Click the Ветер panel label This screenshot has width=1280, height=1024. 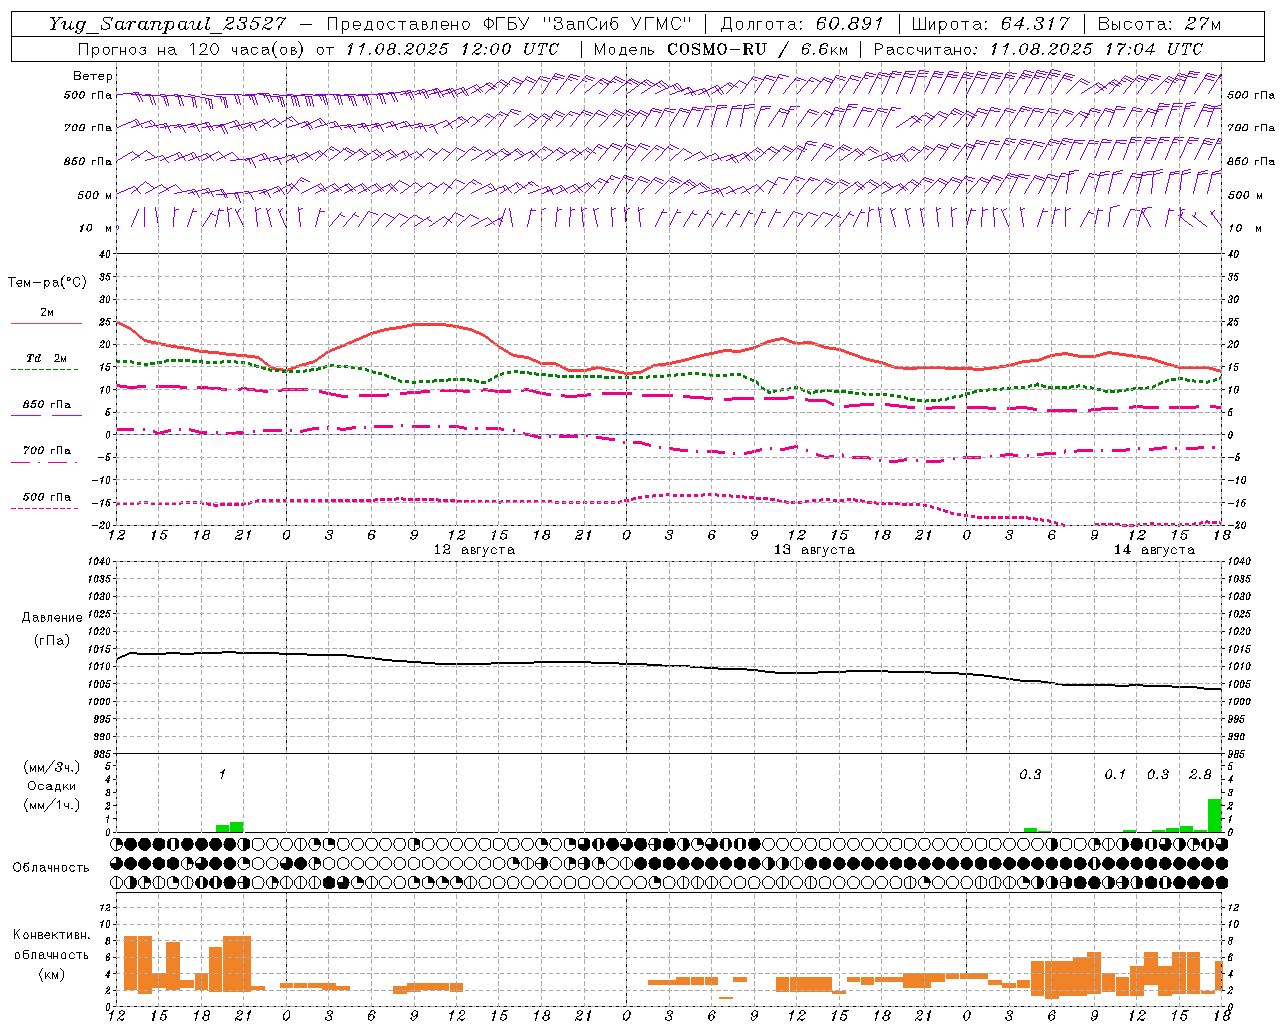[93, 76]
